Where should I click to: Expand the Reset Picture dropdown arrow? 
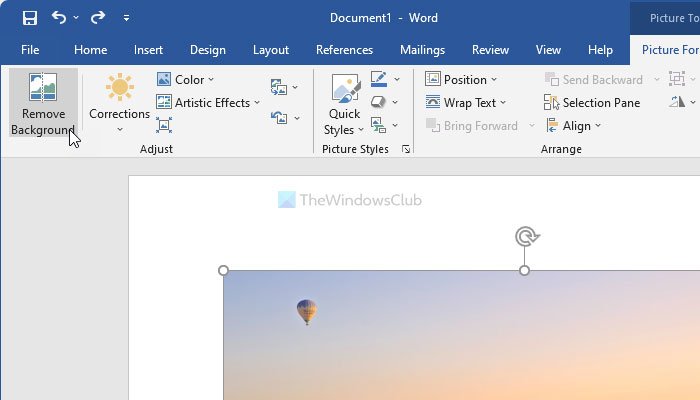[x=297, y=118]
